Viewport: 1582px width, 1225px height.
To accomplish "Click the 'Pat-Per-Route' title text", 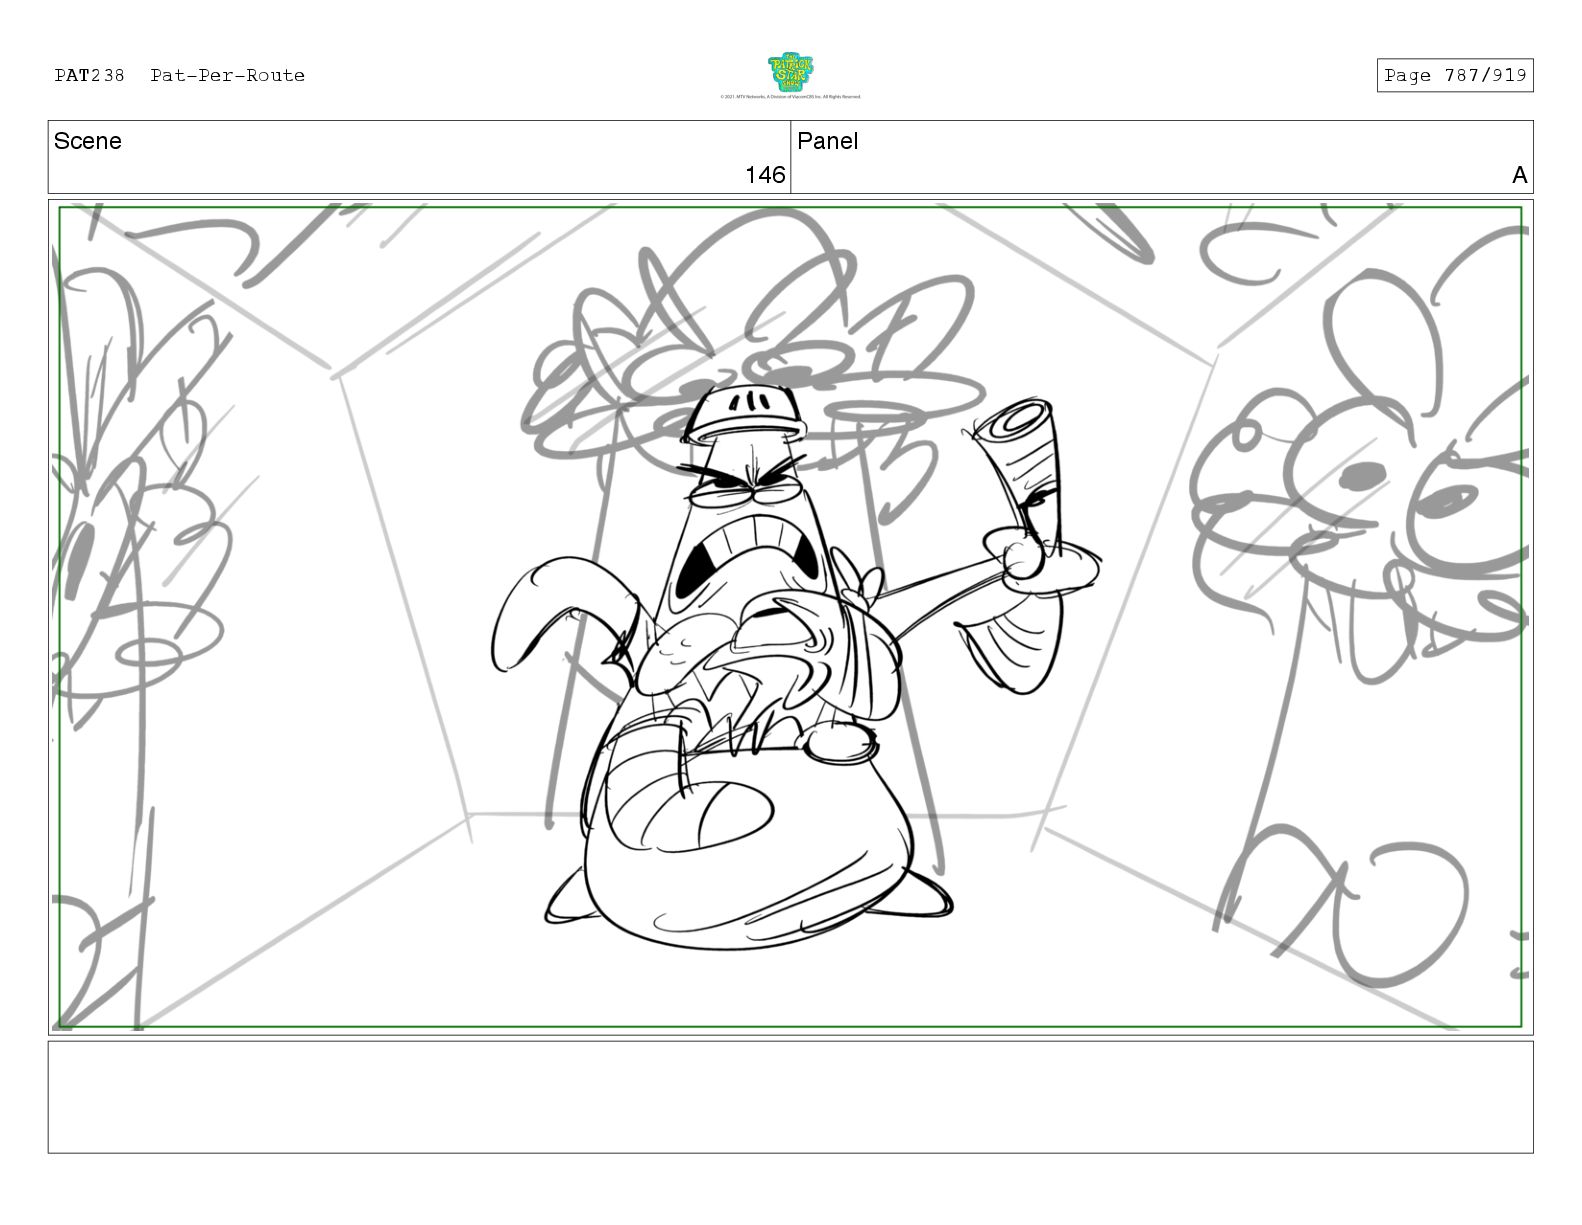I will tap(227, 75).
